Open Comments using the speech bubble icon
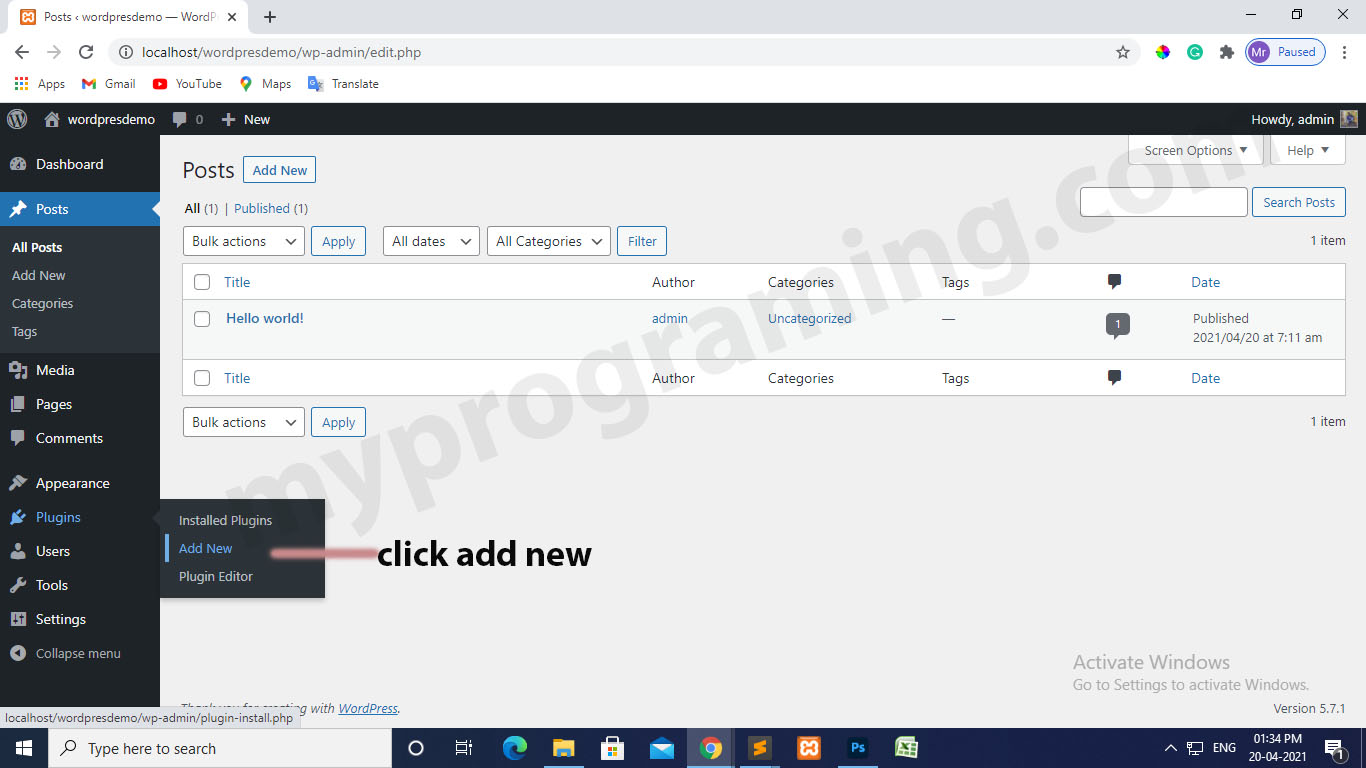Image resolution: width=1366 pixels, height=768 pixels. point(21,438)
